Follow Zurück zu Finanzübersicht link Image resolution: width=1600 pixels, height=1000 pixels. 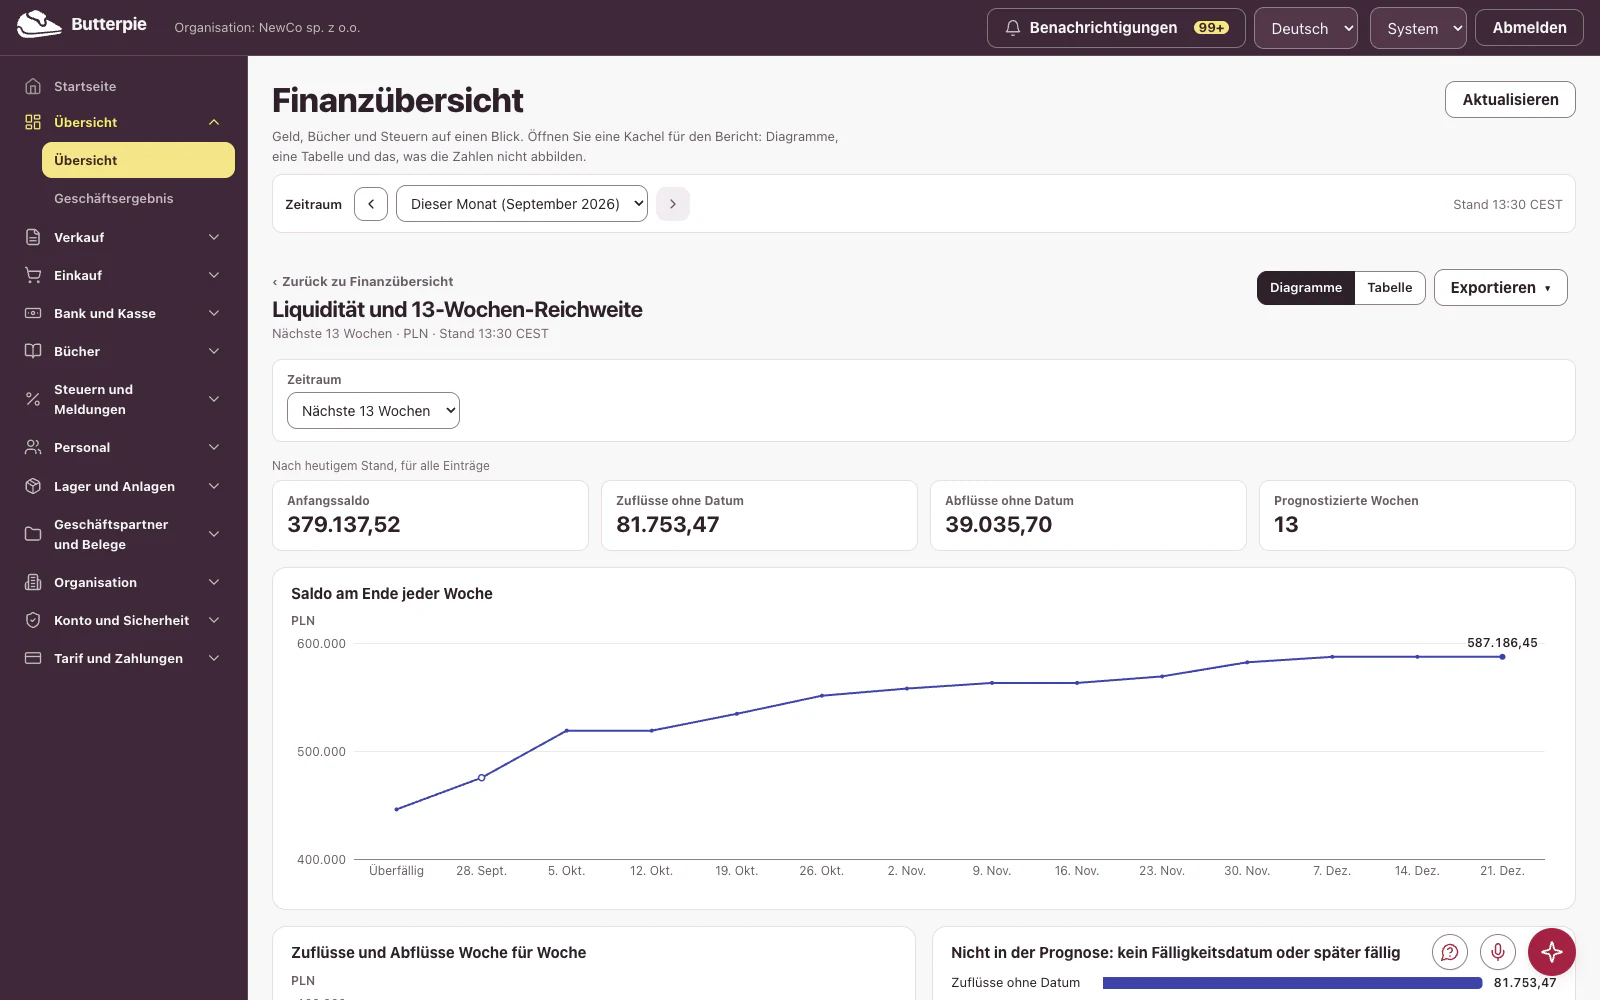(x=363, y=282)
